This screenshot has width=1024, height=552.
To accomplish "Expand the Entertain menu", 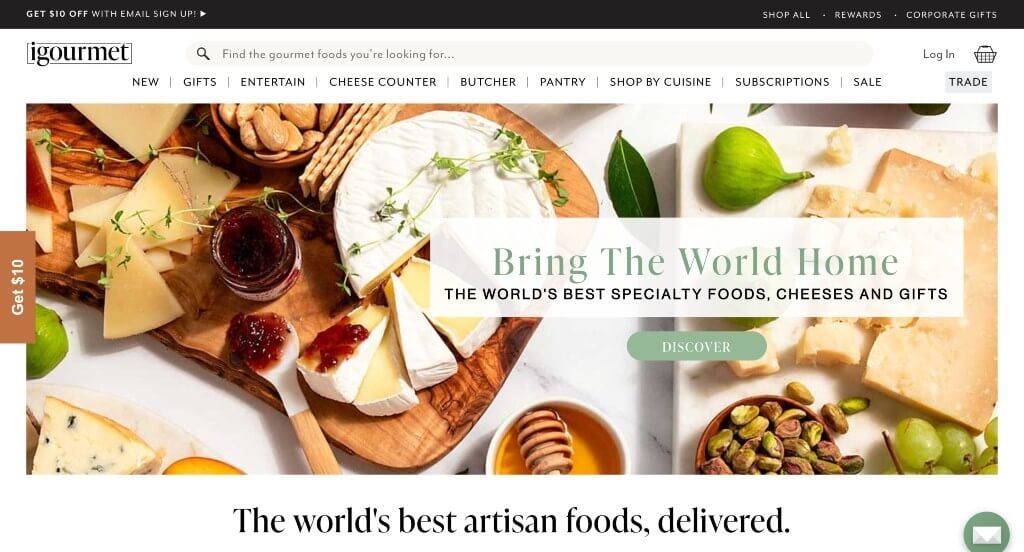I will pos(272,82).
